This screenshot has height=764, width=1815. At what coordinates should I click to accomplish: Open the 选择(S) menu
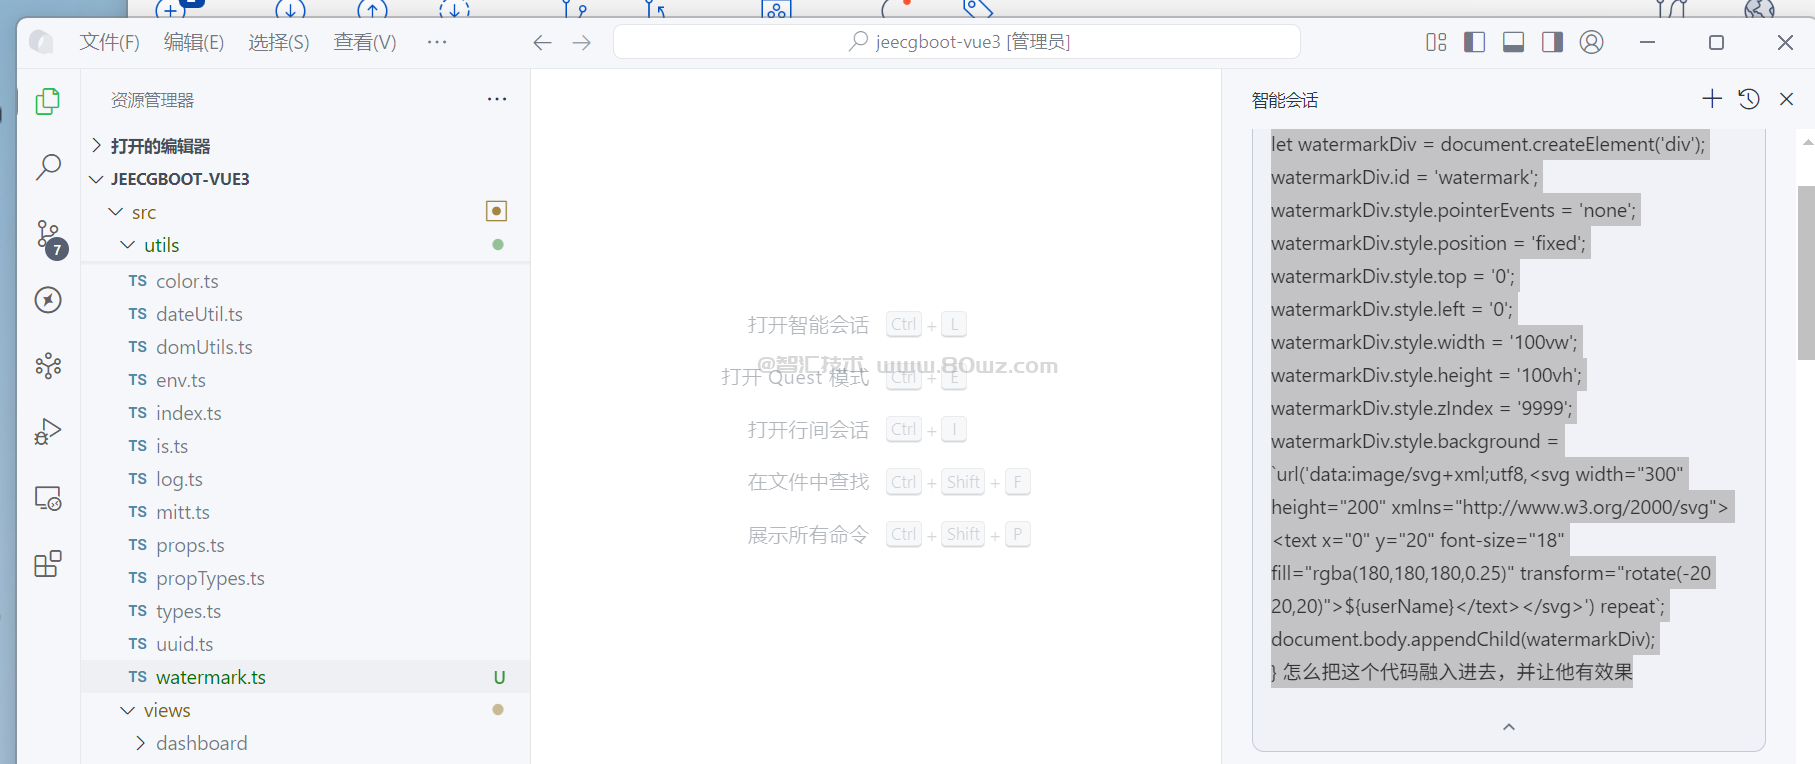pos(279,42)
